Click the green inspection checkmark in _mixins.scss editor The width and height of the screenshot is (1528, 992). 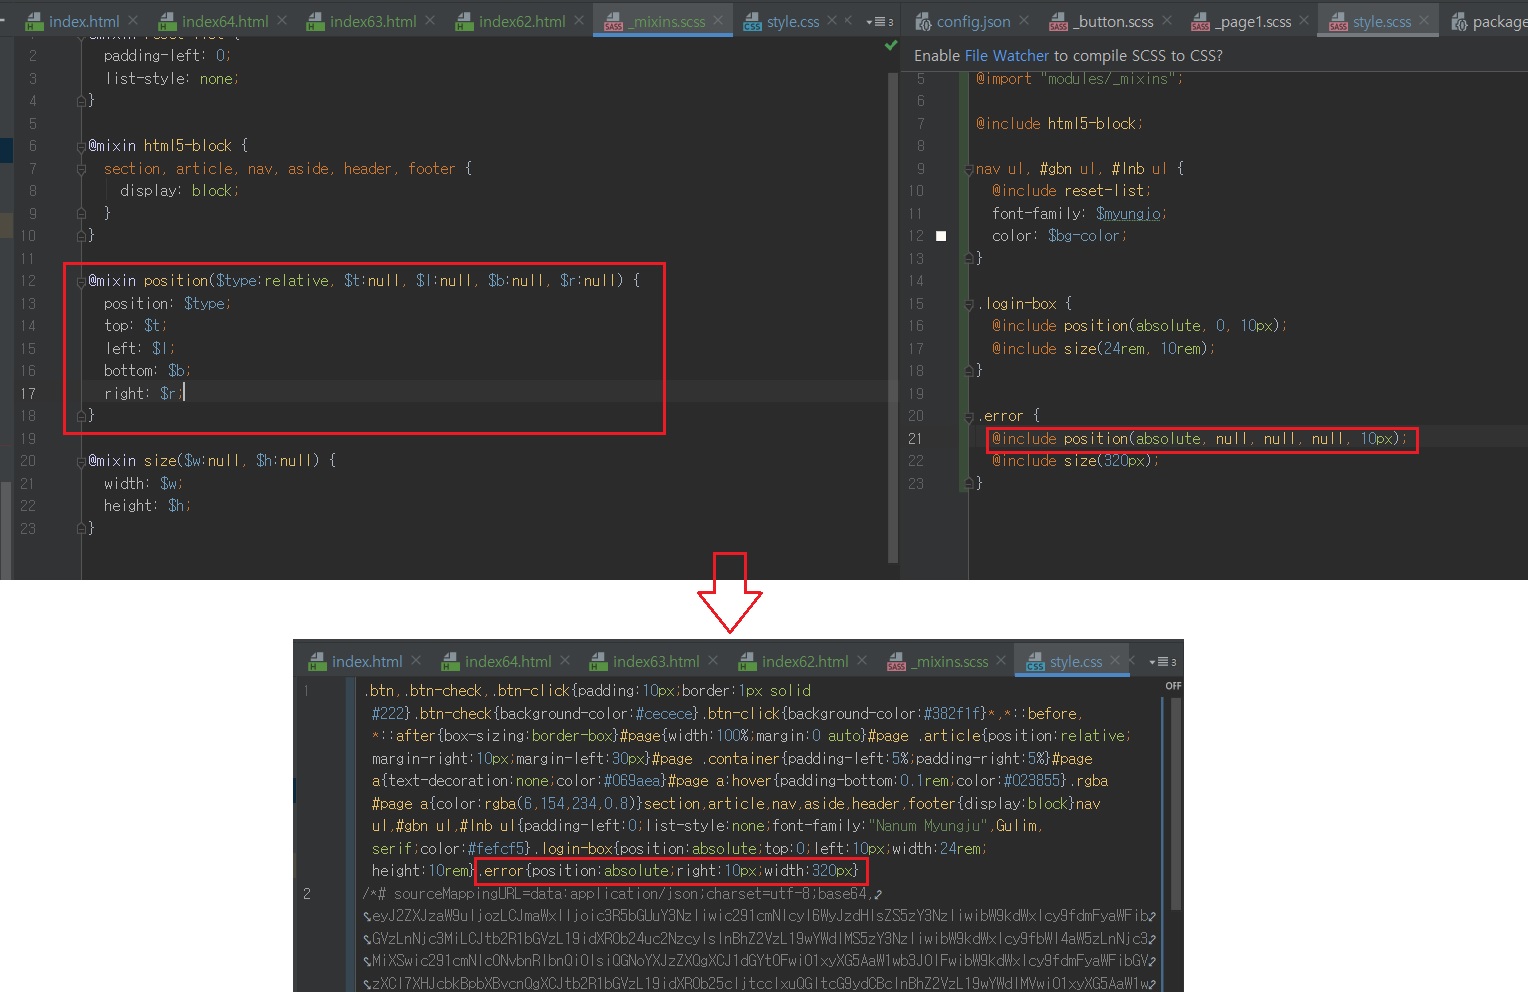pyautogui.click(x=891, y=46)
